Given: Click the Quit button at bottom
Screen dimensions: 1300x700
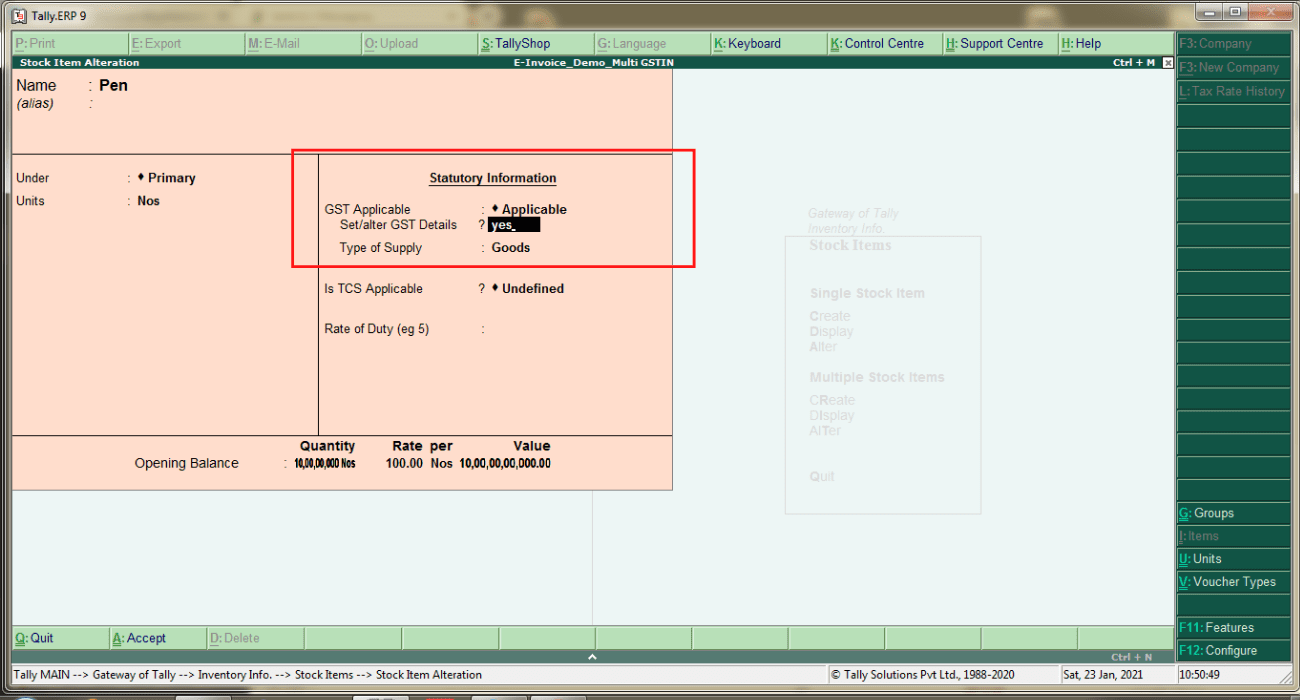Looking at the screenshot, I should click(60, 638).
